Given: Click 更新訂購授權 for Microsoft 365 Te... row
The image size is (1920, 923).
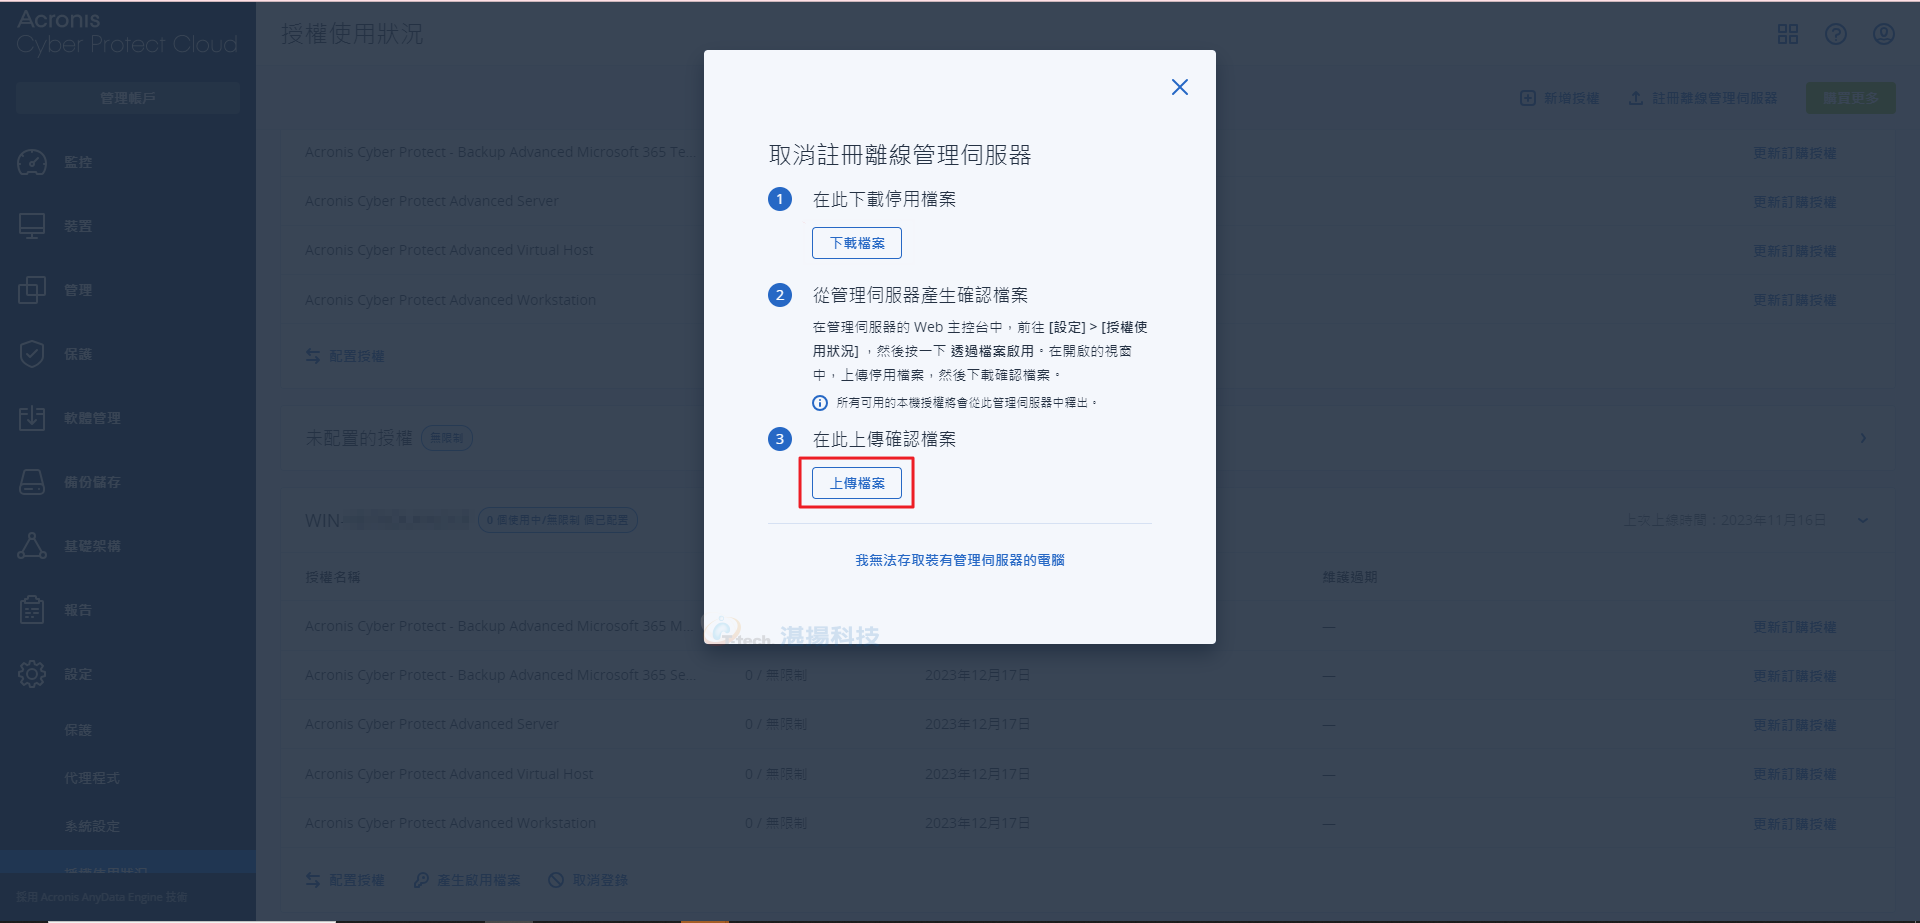Looking at the screenshot, I should click(x=1795, y=153).
